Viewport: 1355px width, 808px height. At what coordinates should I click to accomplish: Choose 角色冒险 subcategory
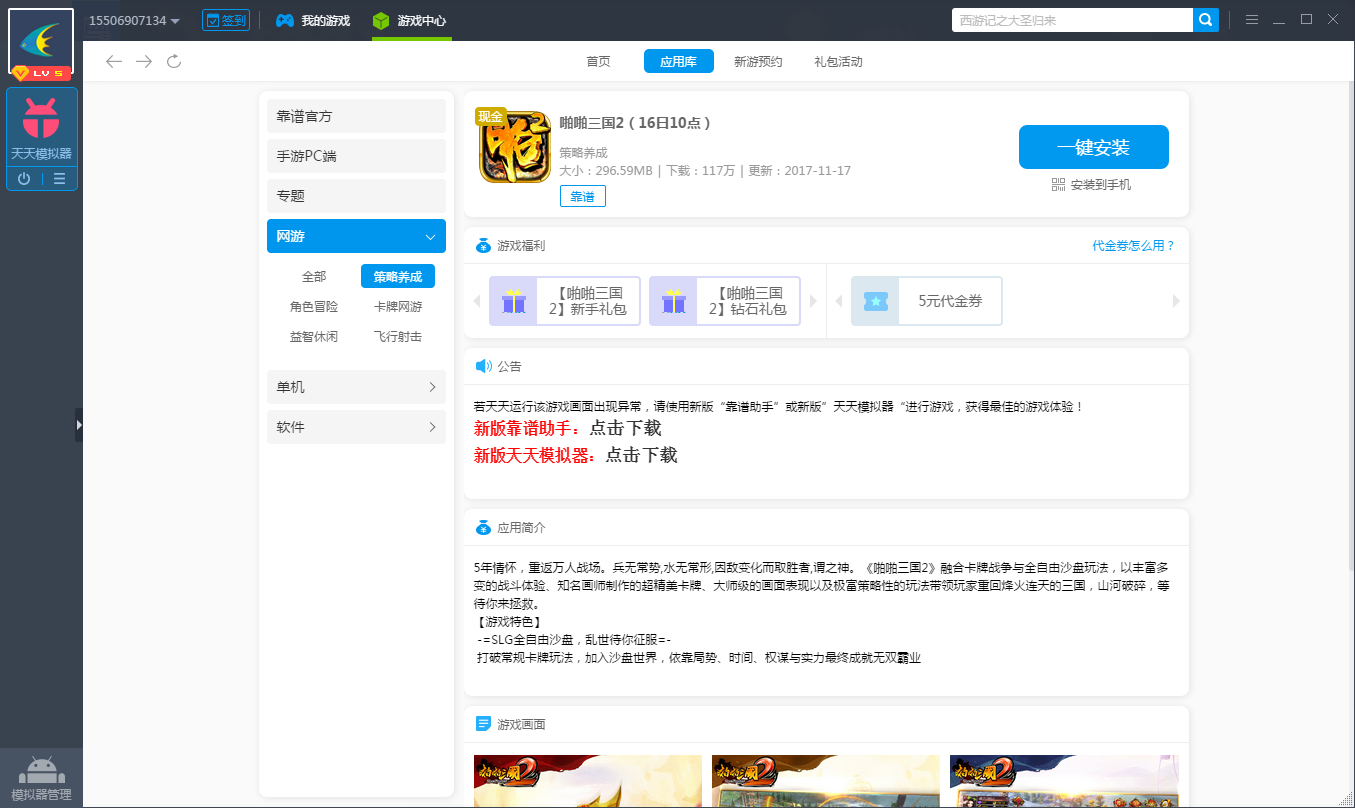click(314, 307)
